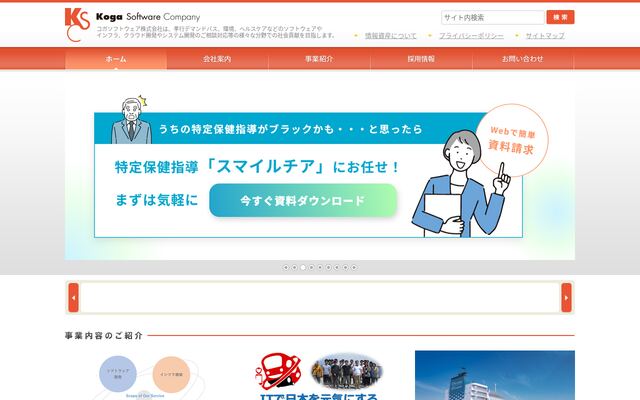
Task: Click the woman pointing illustration in banner
Action: tap(460, 184)
